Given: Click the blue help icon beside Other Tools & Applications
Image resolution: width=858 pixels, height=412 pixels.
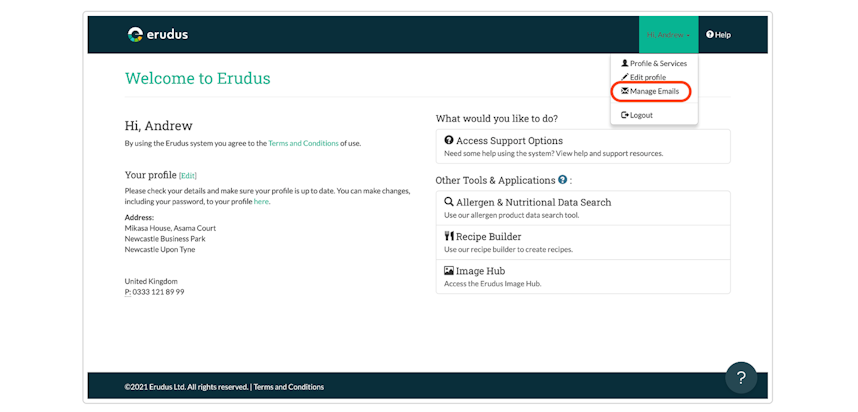Looking at the screenshot, I should pos(562,180).
